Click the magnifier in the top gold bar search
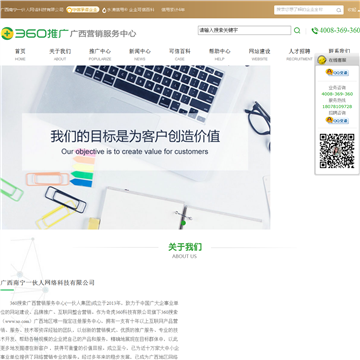 coord(338,10)
